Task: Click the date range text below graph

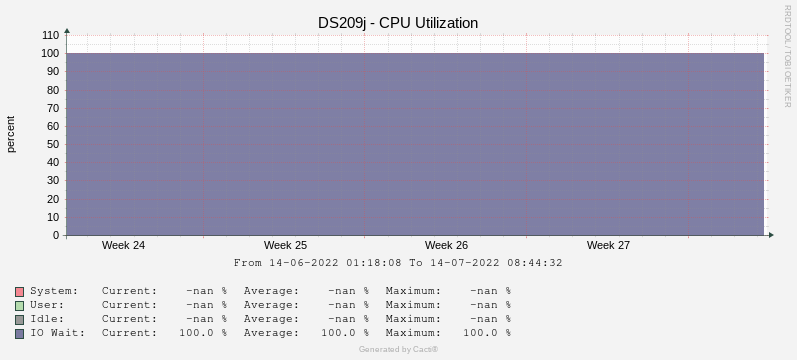Action: pos(398,263)
